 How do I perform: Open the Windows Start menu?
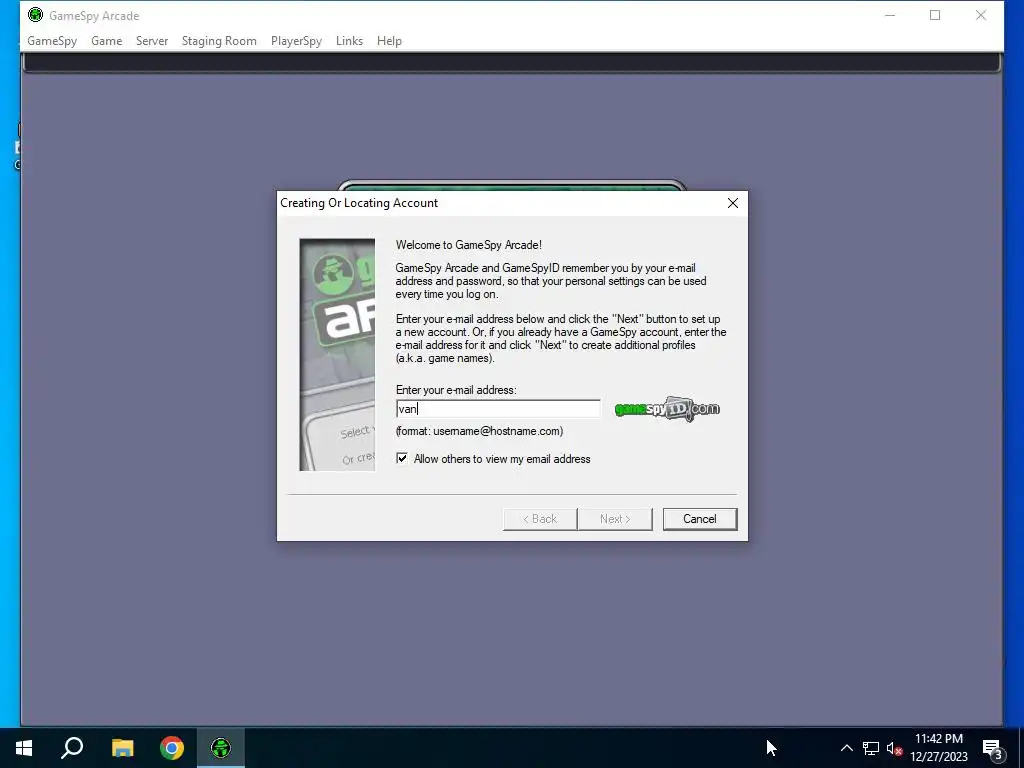pyautogui.click(x=24, y=748)
